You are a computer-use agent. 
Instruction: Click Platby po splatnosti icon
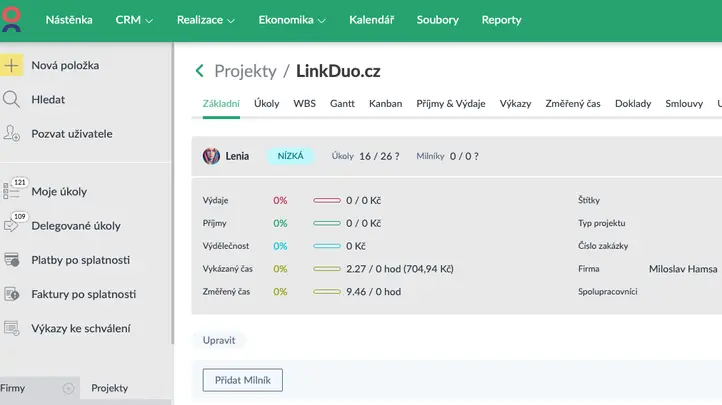point(12,260)
